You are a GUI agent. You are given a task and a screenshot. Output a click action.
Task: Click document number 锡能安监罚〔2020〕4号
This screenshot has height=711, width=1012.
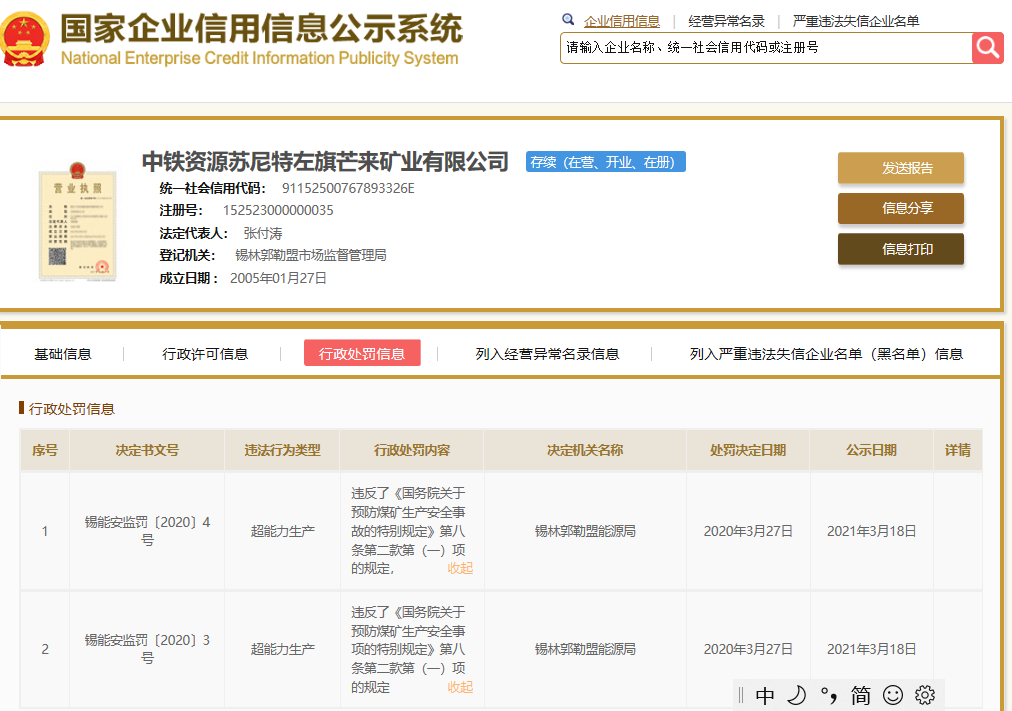click(x=147, y=531)
